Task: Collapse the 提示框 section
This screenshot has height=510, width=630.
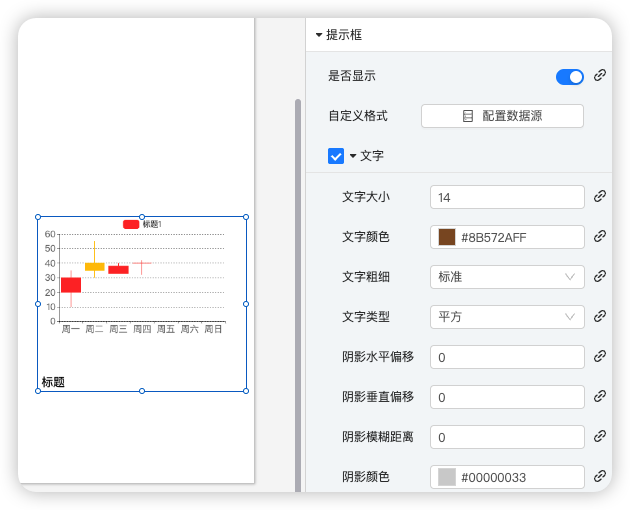Action: (319, 35)
